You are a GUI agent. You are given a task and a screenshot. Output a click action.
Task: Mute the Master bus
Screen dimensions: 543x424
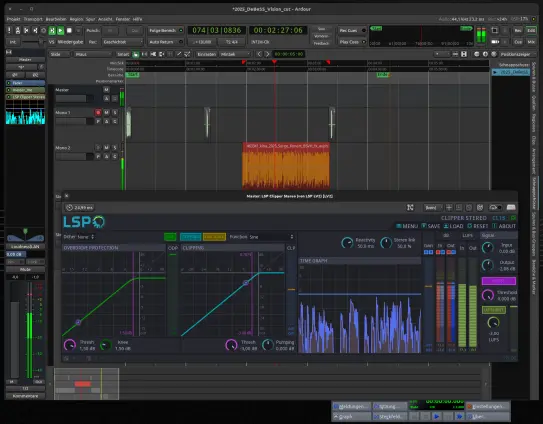106,90
